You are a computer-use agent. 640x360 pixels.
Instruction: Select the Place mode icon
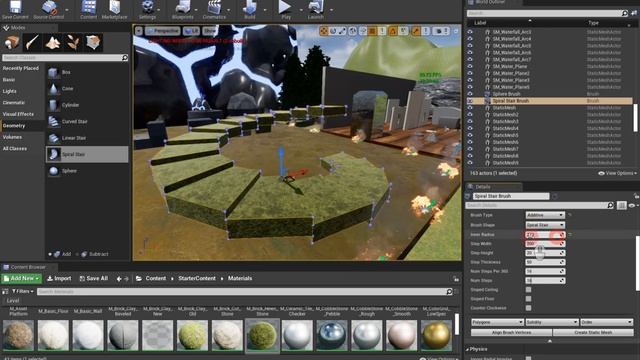pos(12,42)
